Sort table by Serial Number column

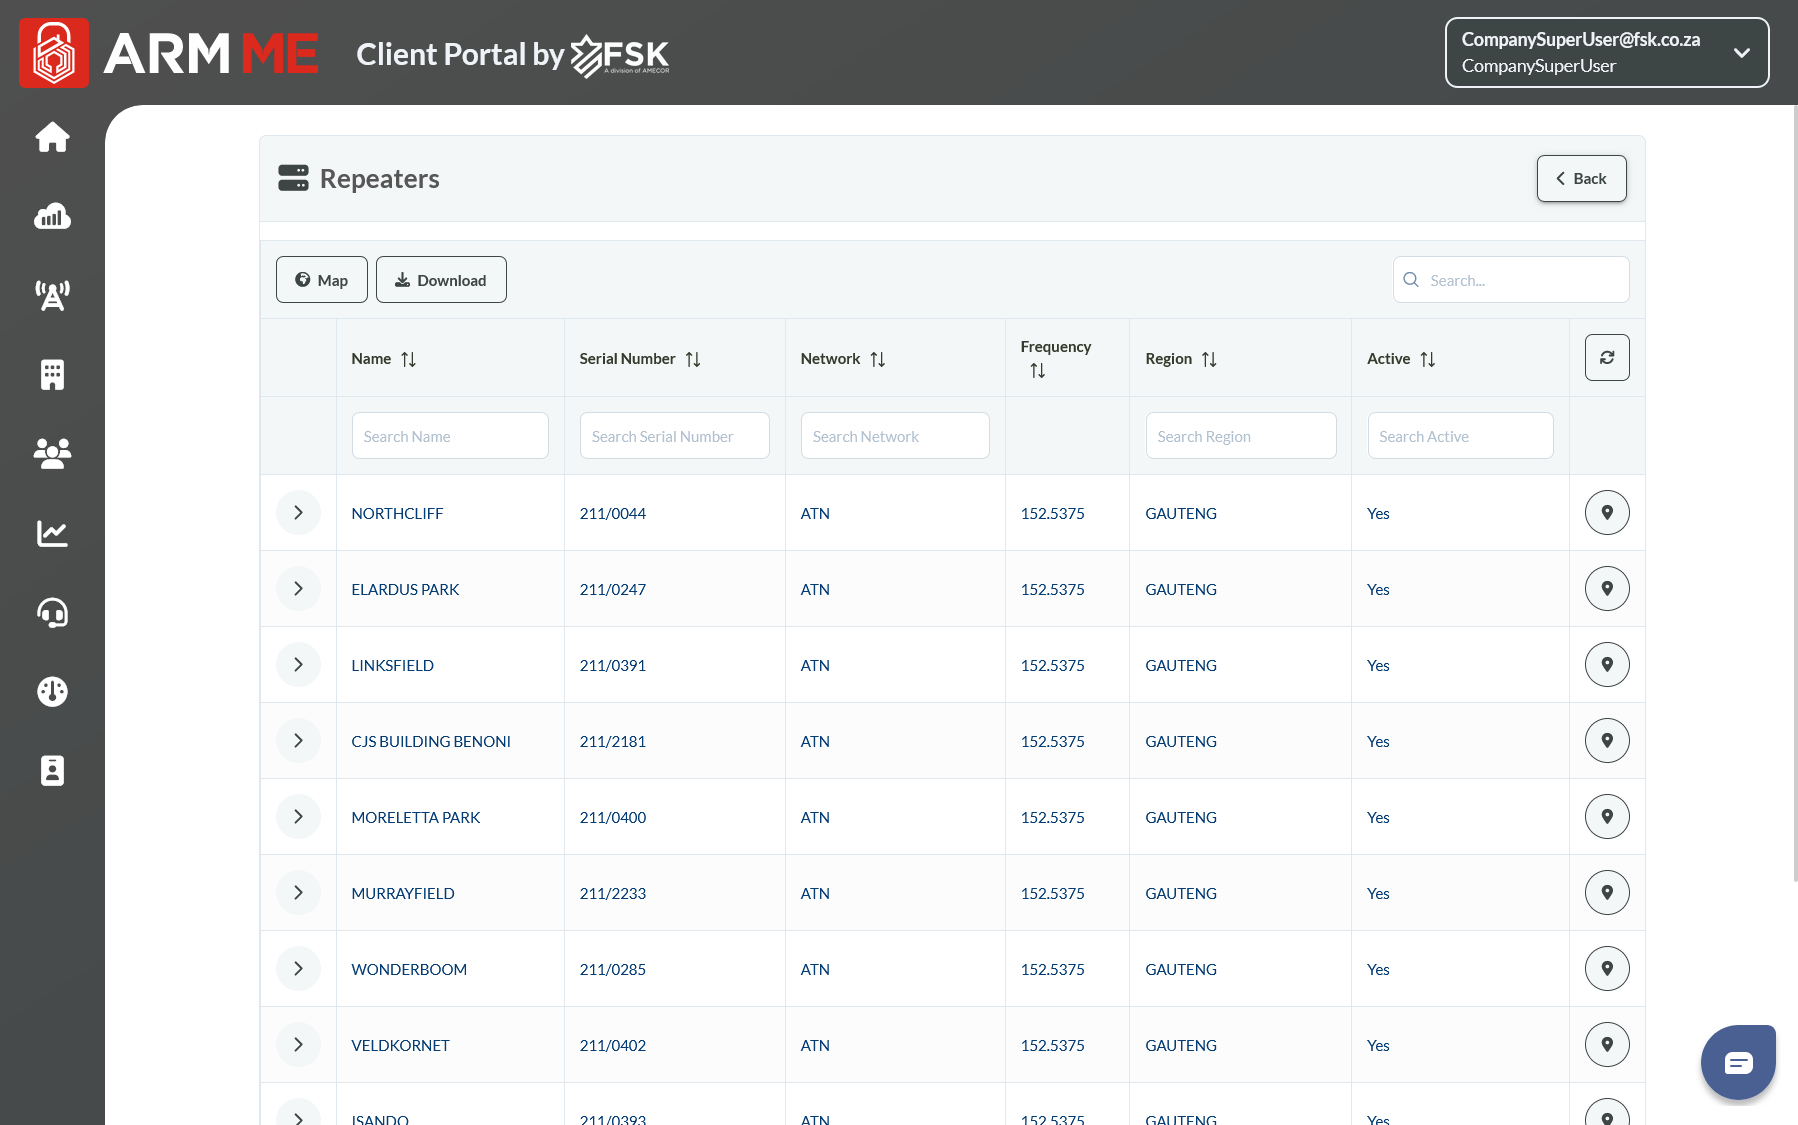point(693,359)
